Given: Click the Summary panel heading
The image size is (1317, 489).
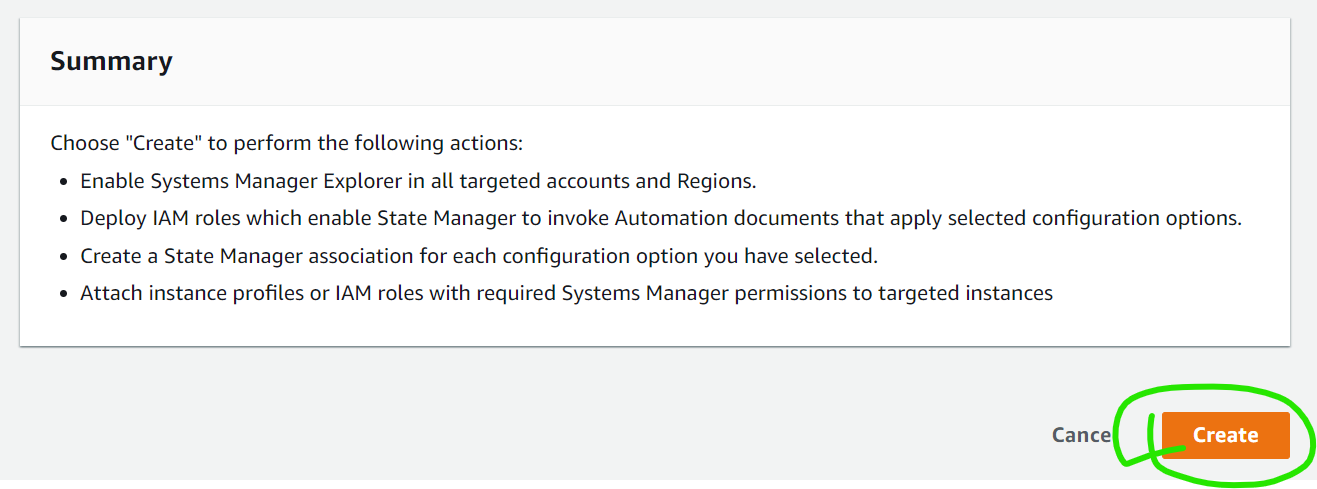Looking at the screenshot, I should coord(111,61).
